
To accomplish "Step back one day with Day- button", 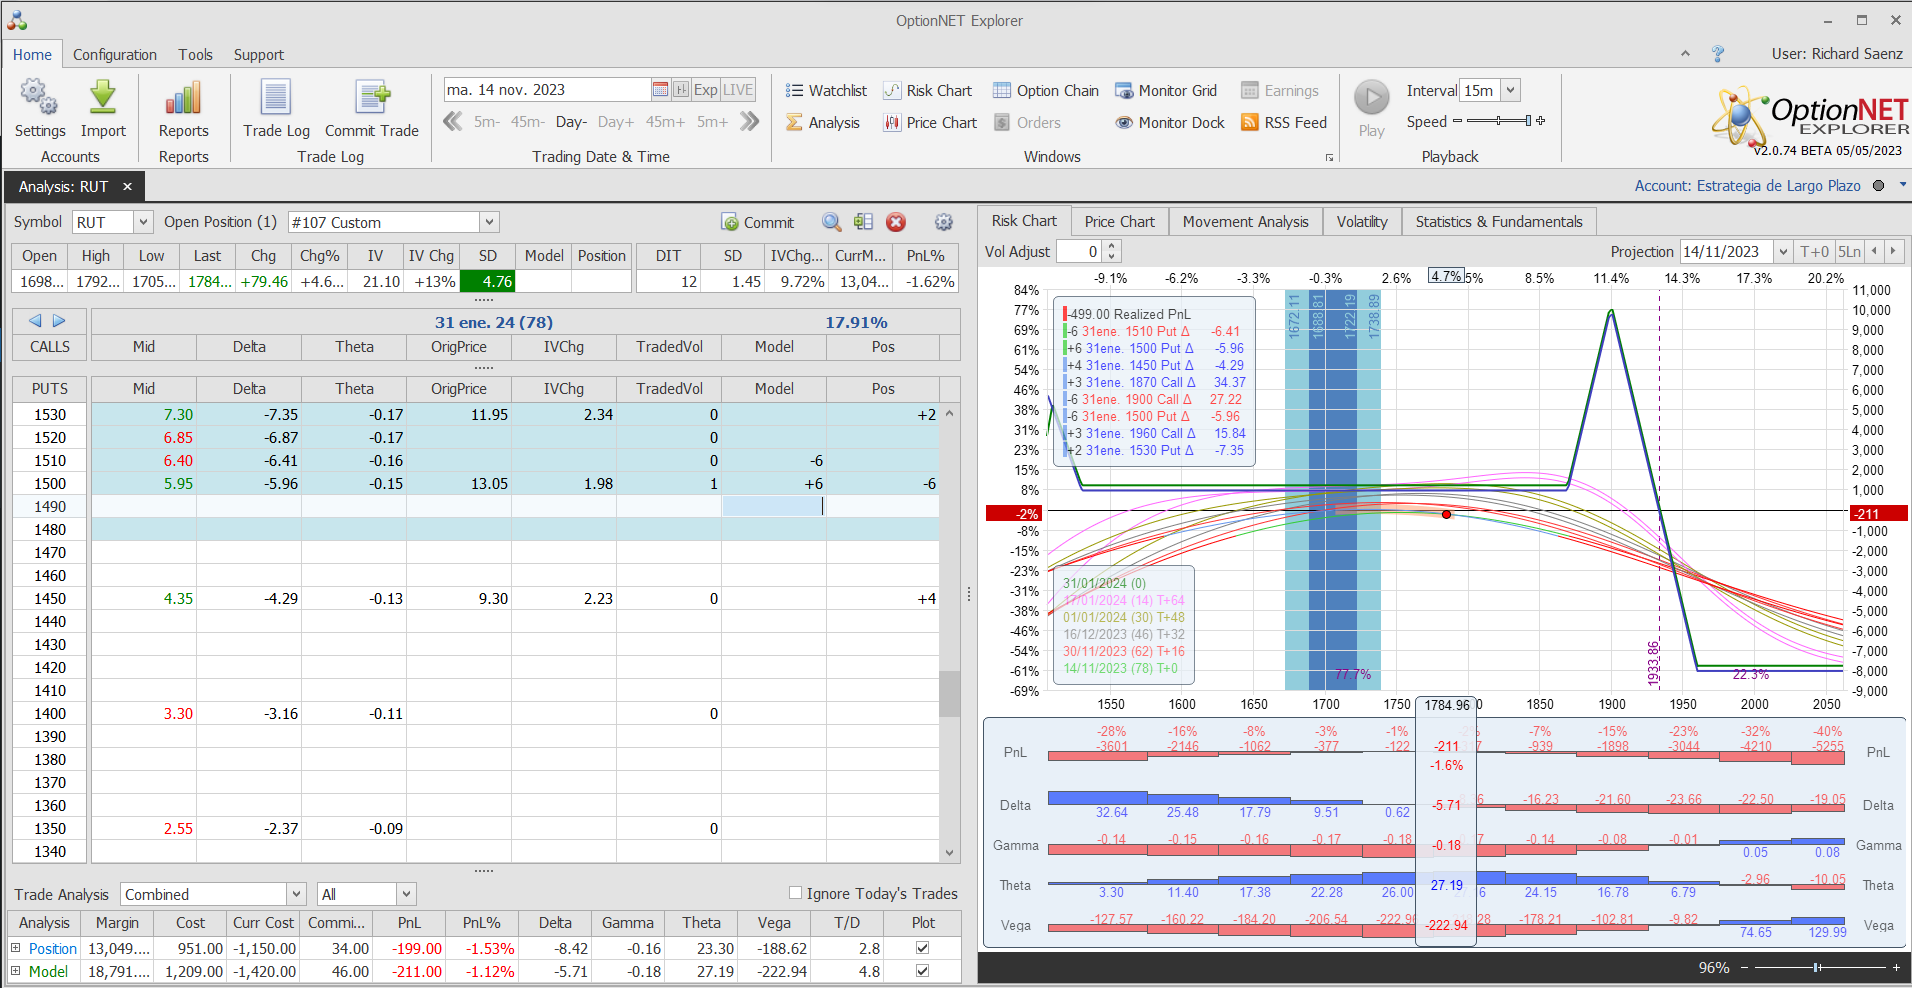I will pyautogui.click(x=570, y=122).
